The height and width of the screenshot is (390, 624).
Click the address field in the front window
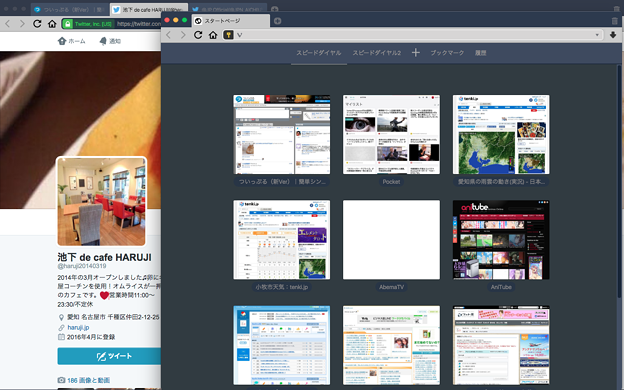point(414,35)
